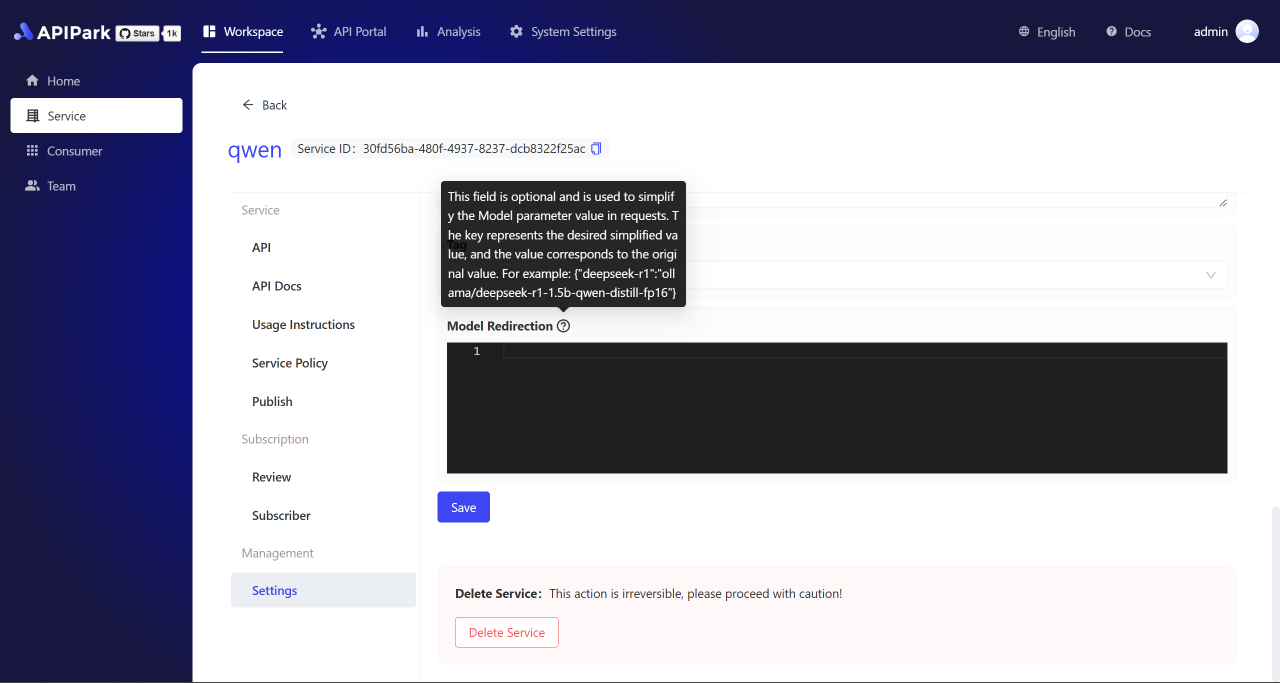Click the System Settings gear icon
Image resolution: width=1280 pixels, height=683 pixels.
pyautogui.click(x=516, y=32)
